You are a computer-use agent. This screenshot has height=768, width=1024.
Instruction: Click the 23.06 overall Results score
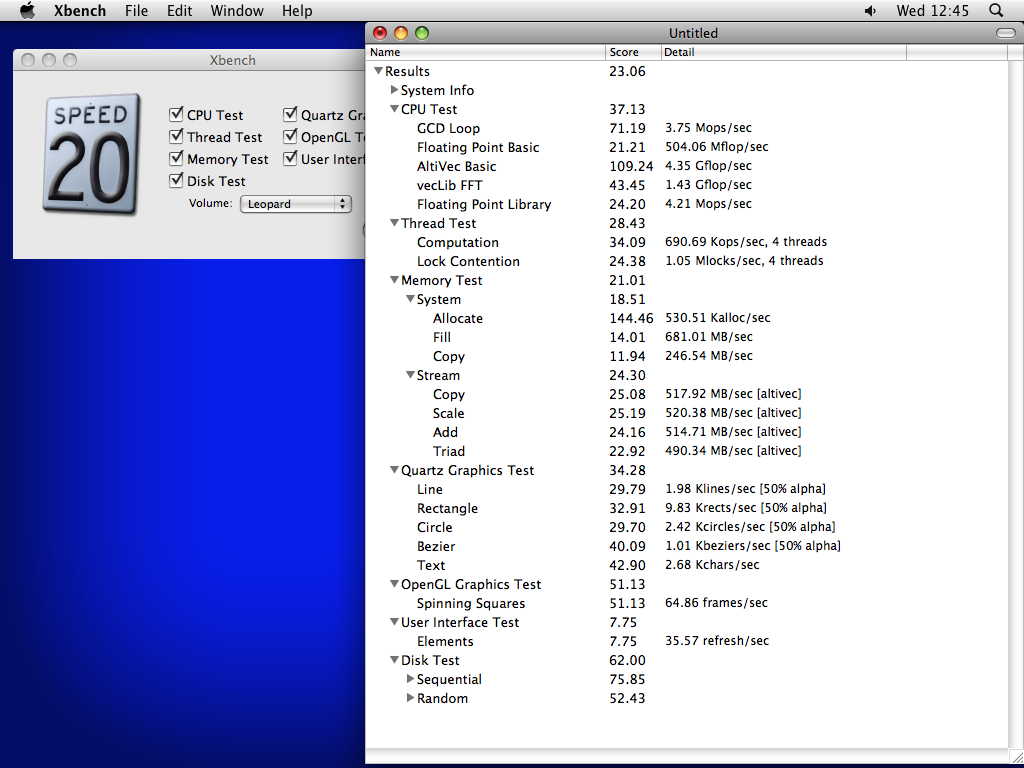pos(627,71)
